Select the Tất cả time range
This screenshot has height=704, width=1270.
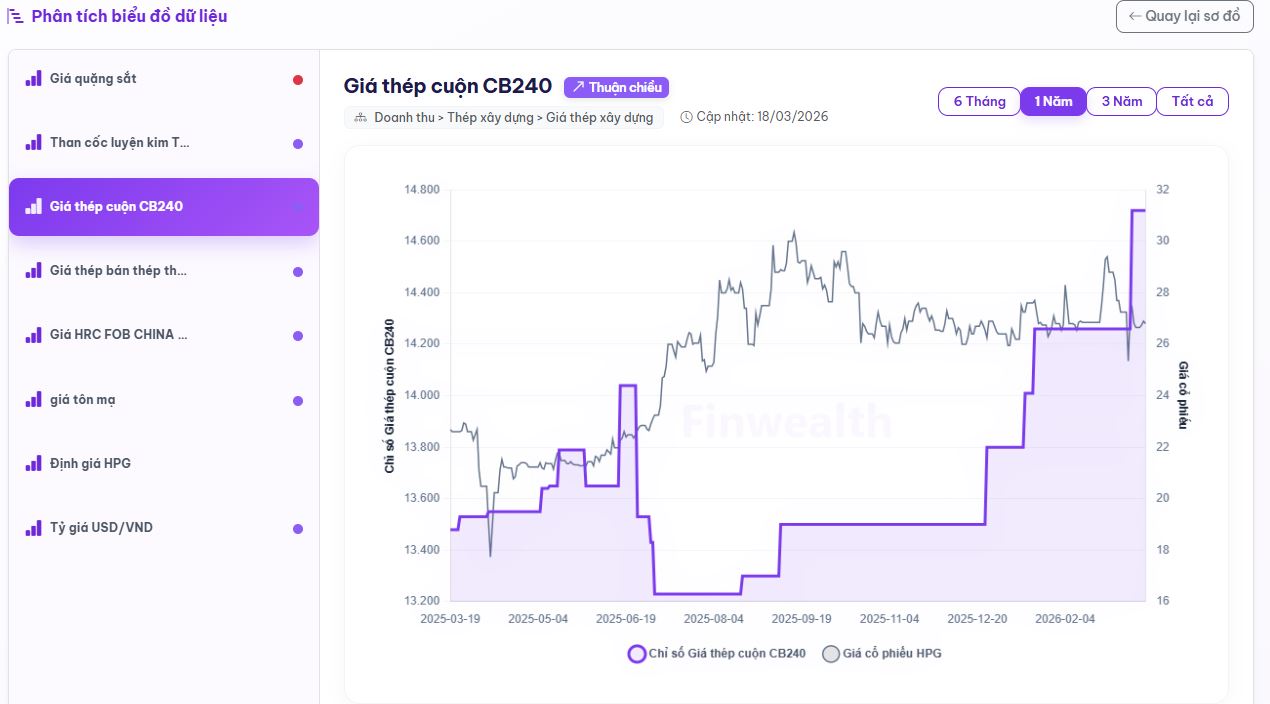(1192, 101)
